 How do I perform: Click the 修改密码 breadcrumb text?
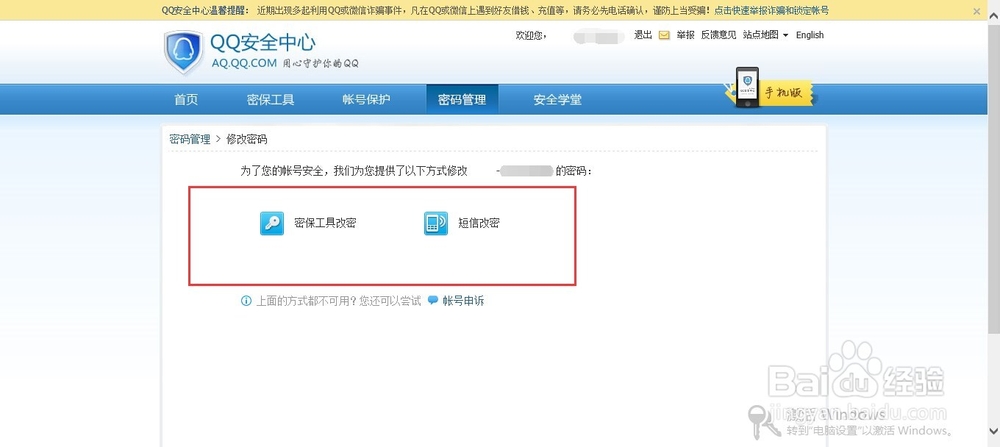247,139
